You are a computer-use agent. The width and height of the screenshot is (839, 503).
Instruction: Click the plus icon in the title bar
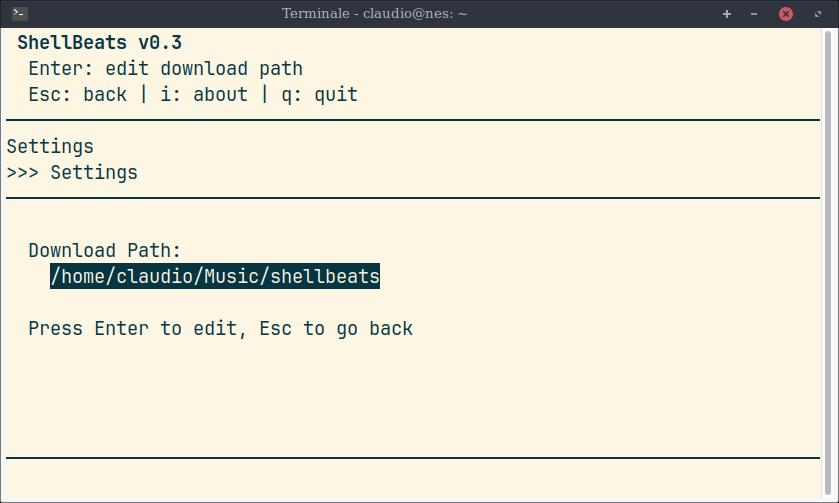point(727,14)
